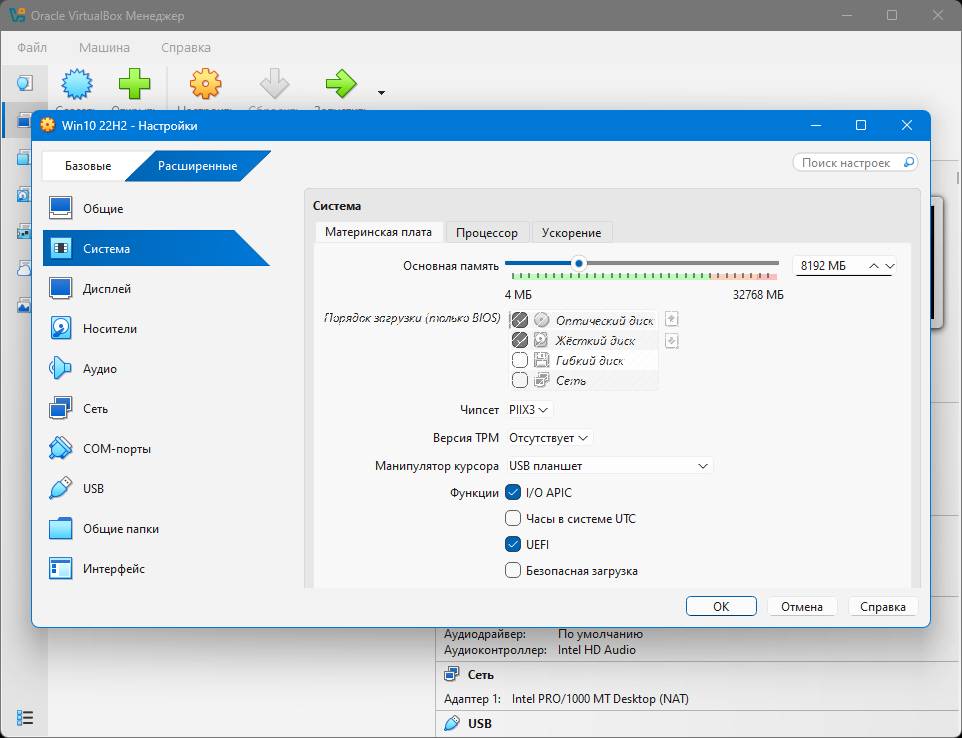Viewport: 962px width, 738px height.
Task: Open the Общие папки settings category
Action: [x=156, y=529]
